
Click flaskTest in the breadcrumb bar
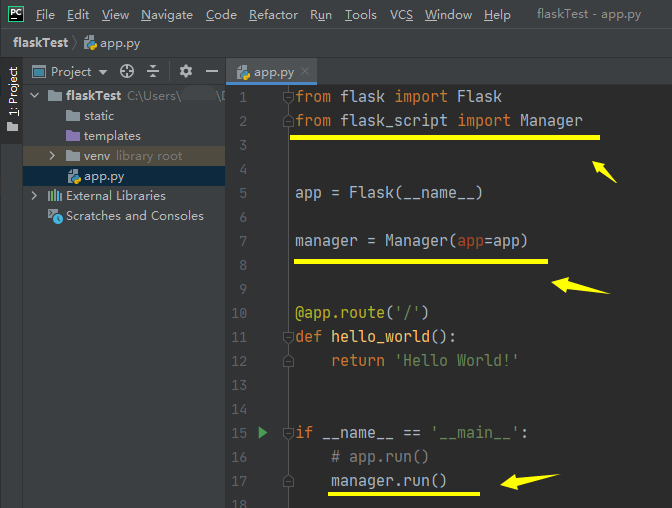coord(40,42)
